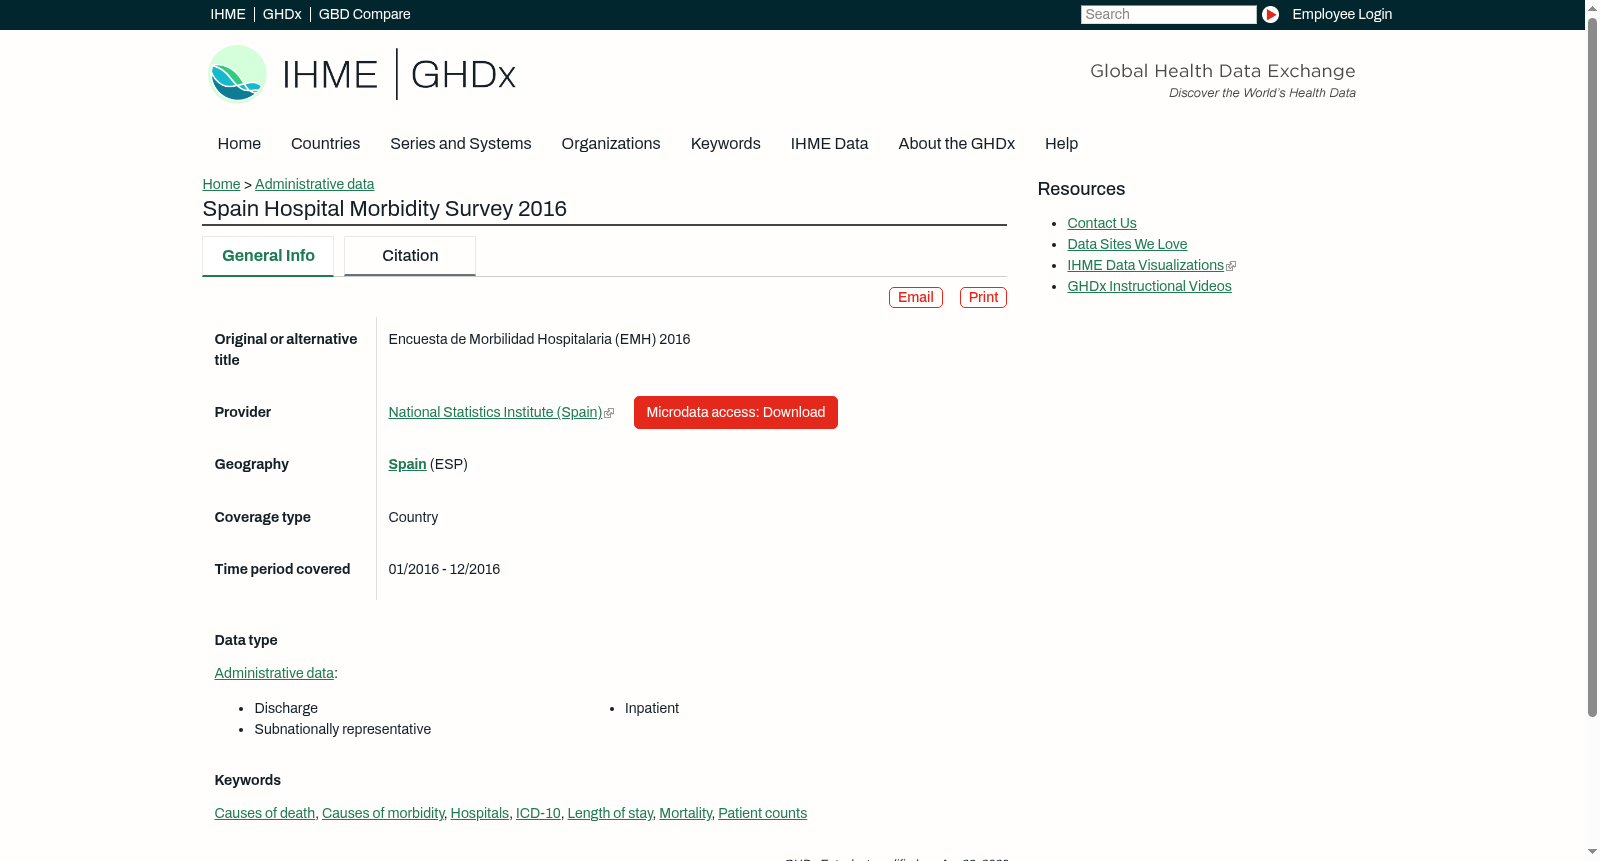This screenshot has height=861, width=1600.
Task: Open Data Sites We Love link
Action: coord(1127,244)
